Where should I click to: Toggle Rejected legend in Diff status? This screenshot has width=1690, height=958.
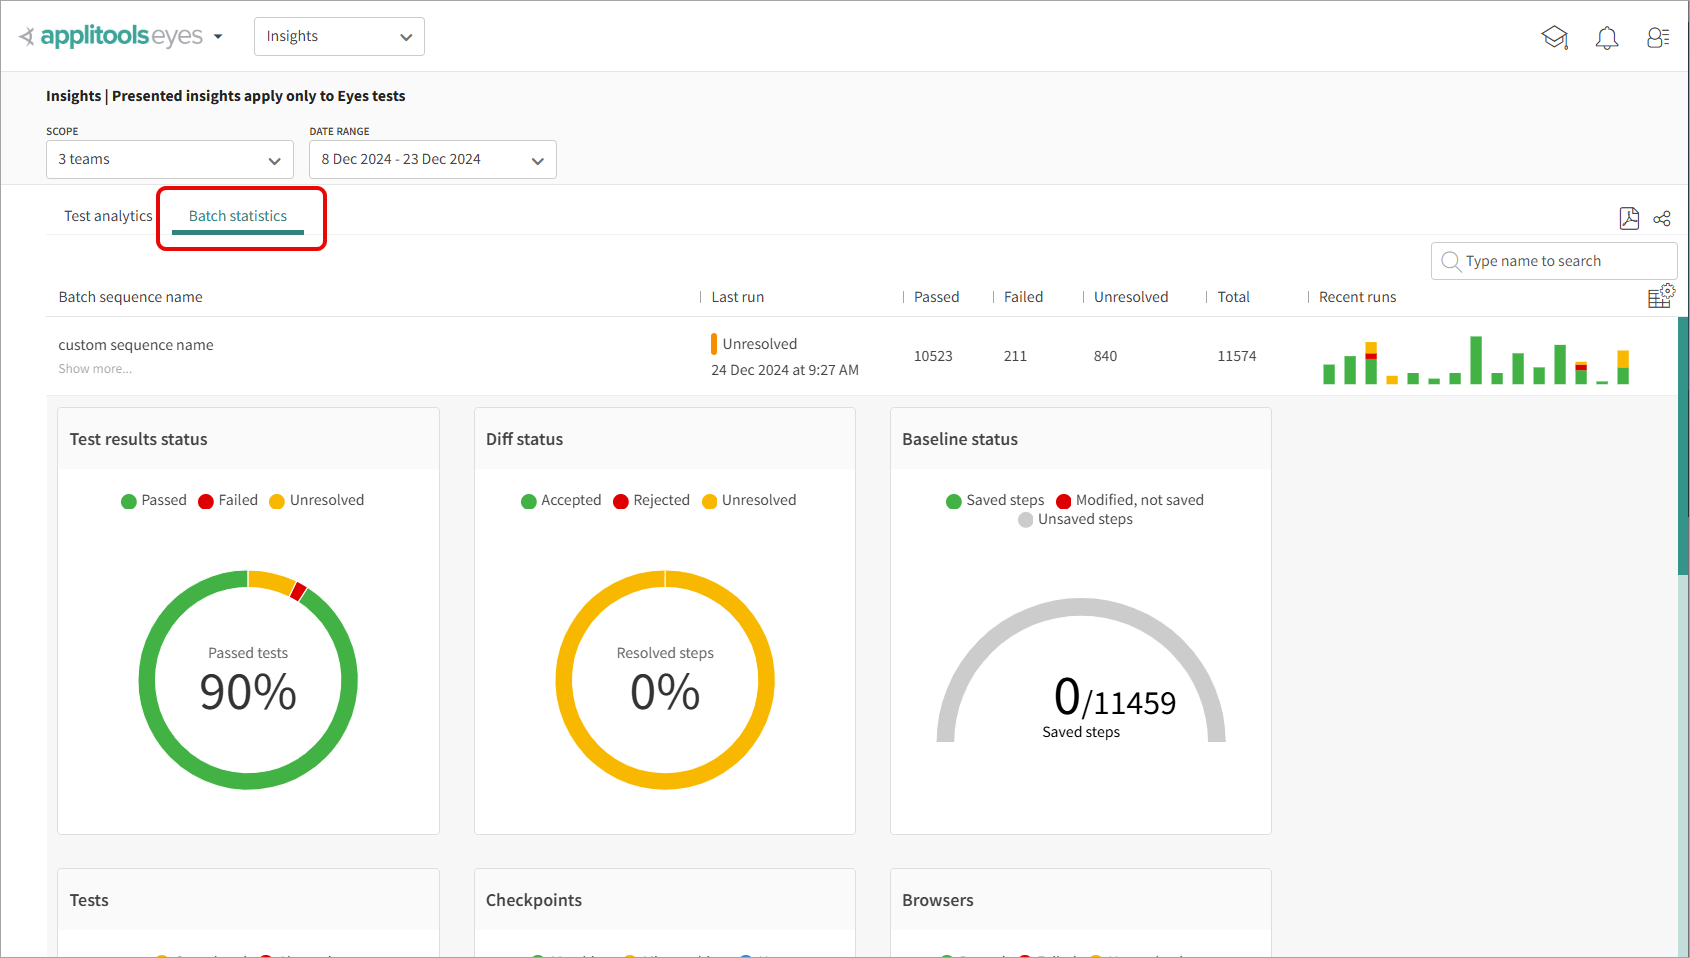click(651, 500)
